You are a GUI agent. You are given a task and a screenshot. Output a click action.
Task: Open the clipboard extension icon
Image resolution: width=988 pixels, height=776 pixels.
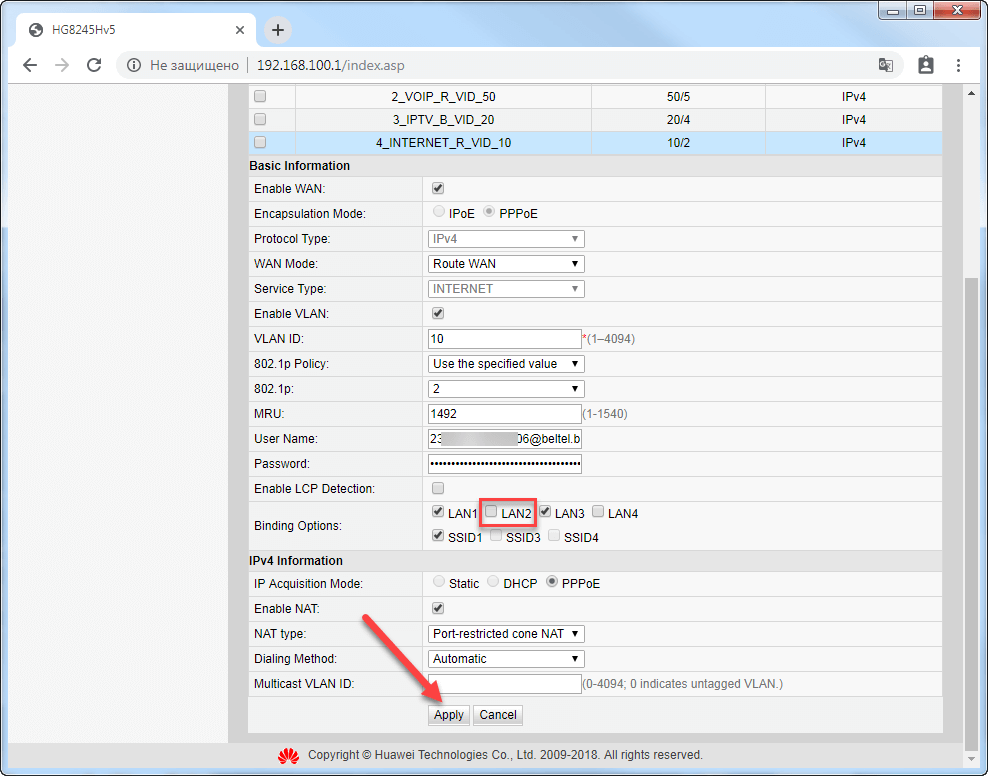925,65
